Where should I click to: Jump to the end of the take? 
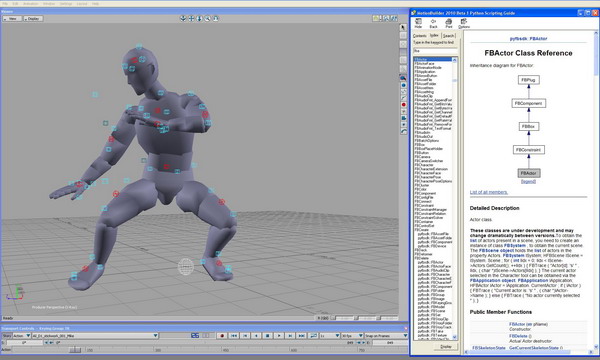[302, 336]
